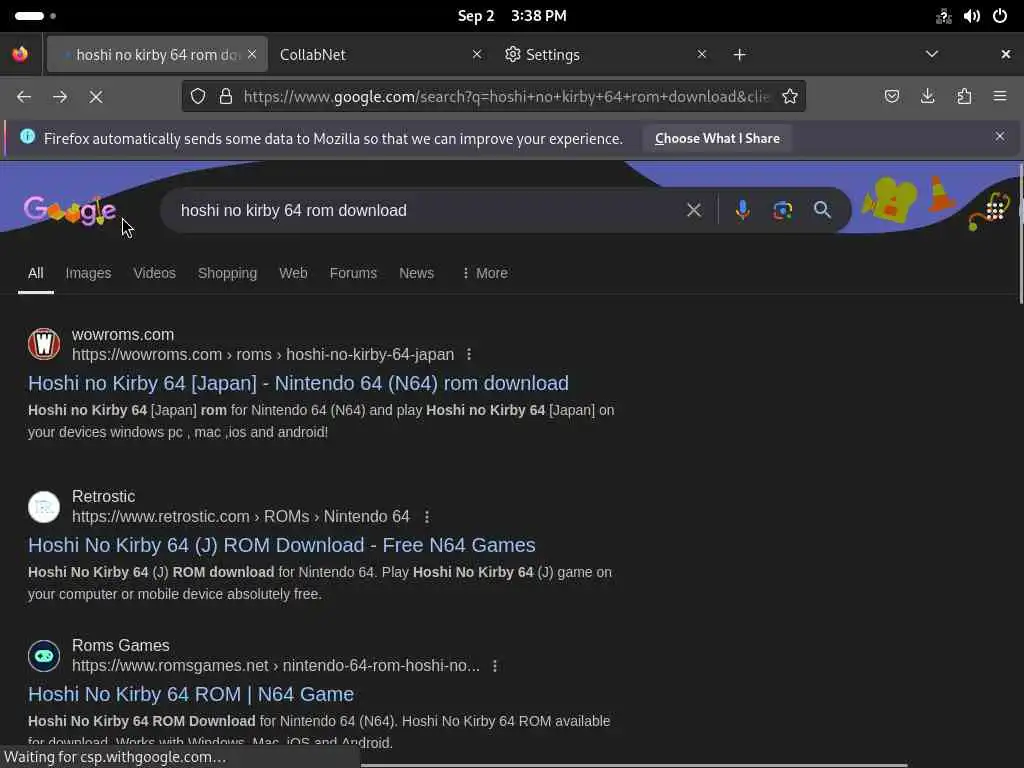Click the romsgames.net URL breadcrumb
1024x768 pixels.
click(x=276, y=665)
